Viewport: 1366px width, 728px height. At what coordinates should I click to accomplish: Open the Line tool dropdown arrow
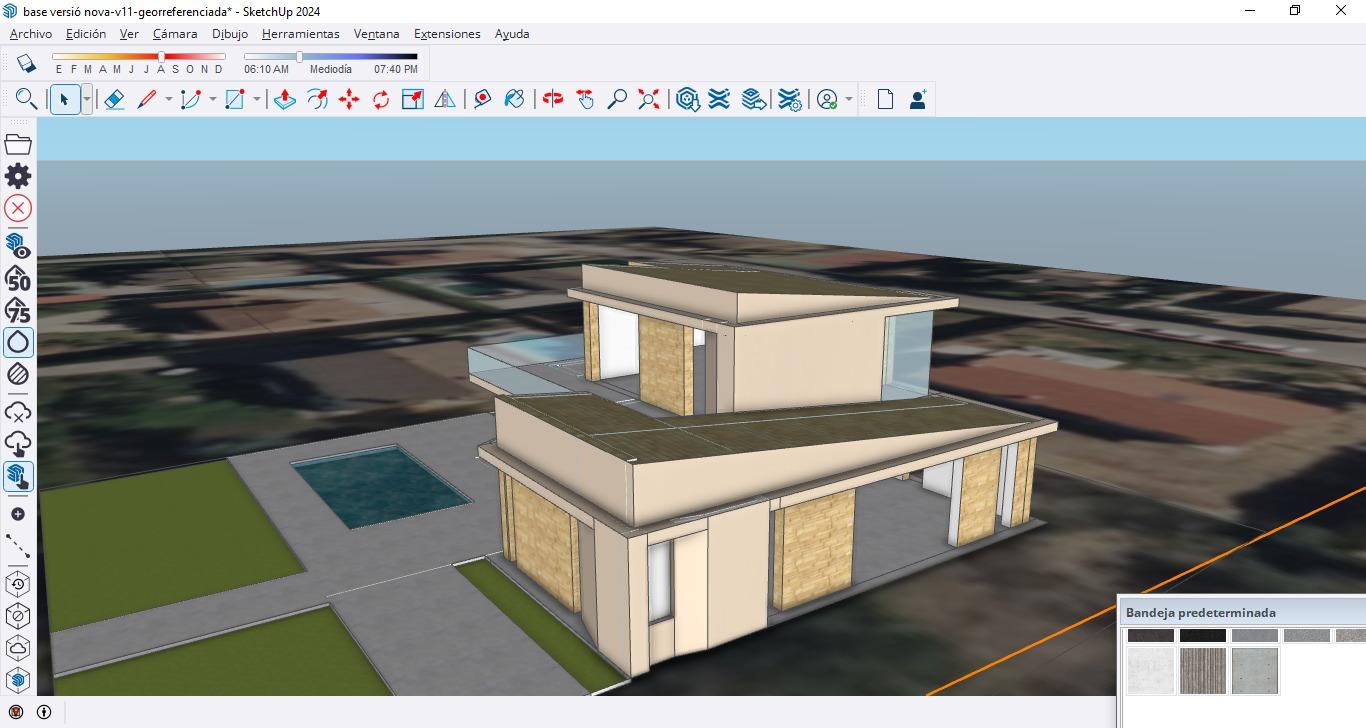click(x=168, y=99)
